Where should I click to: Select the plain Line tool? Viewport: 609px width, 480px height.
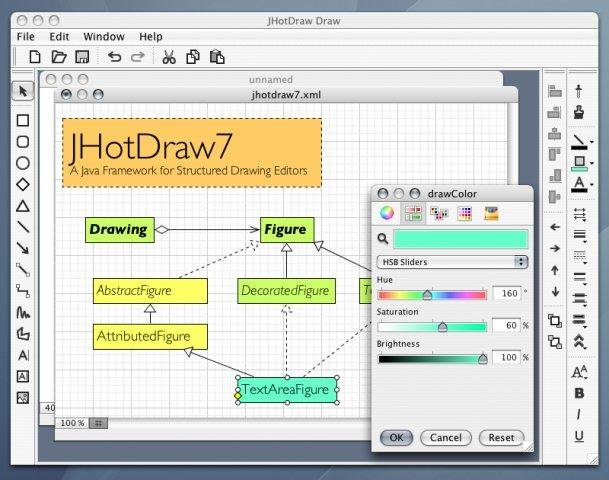[x=23, y=227]
